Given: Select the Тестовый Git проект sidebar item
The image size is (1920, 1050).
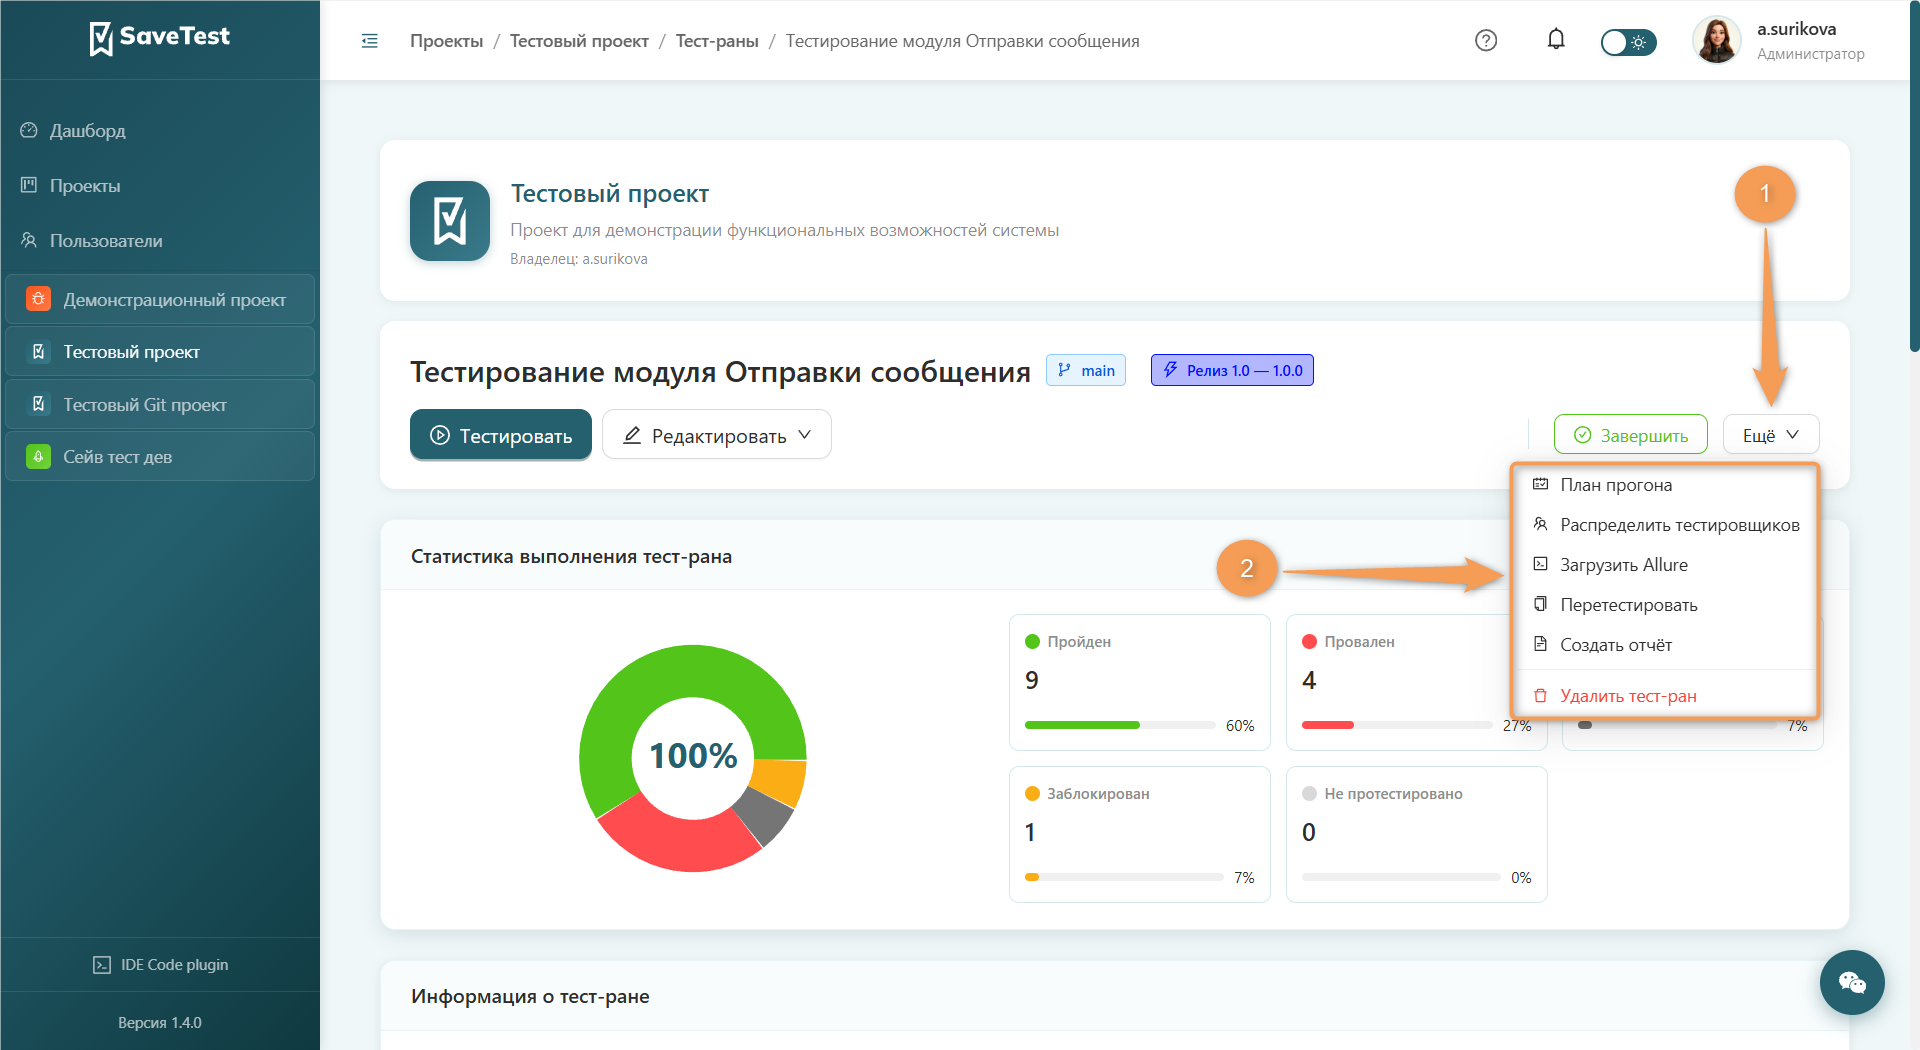Looking at the screenshot, I should tap(160, 405).
